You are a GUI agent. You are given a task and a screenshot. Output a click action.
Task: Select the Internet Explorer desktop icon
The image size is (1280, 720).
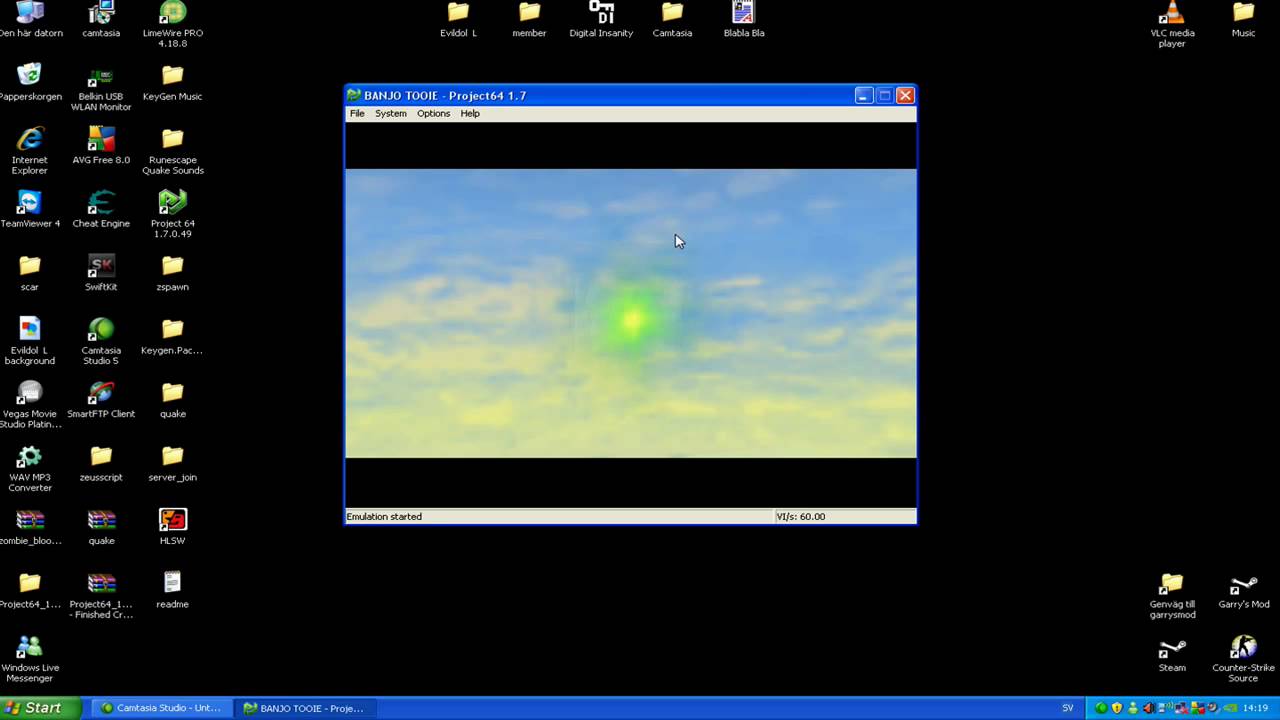point(29,151)
